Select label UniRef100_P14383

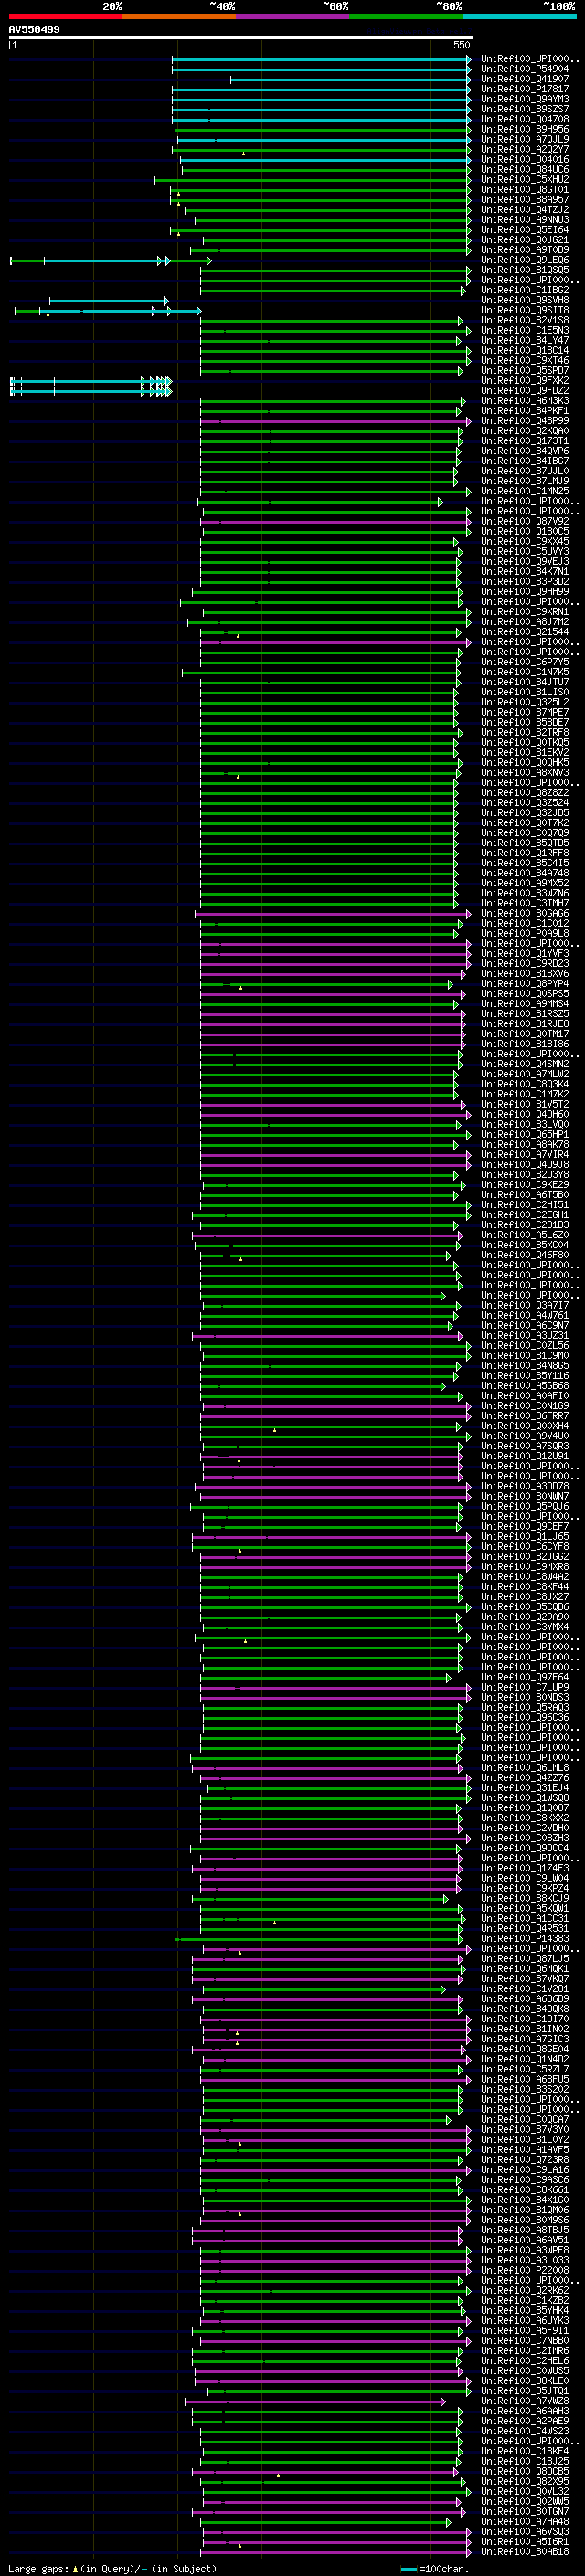(525, 1939)
